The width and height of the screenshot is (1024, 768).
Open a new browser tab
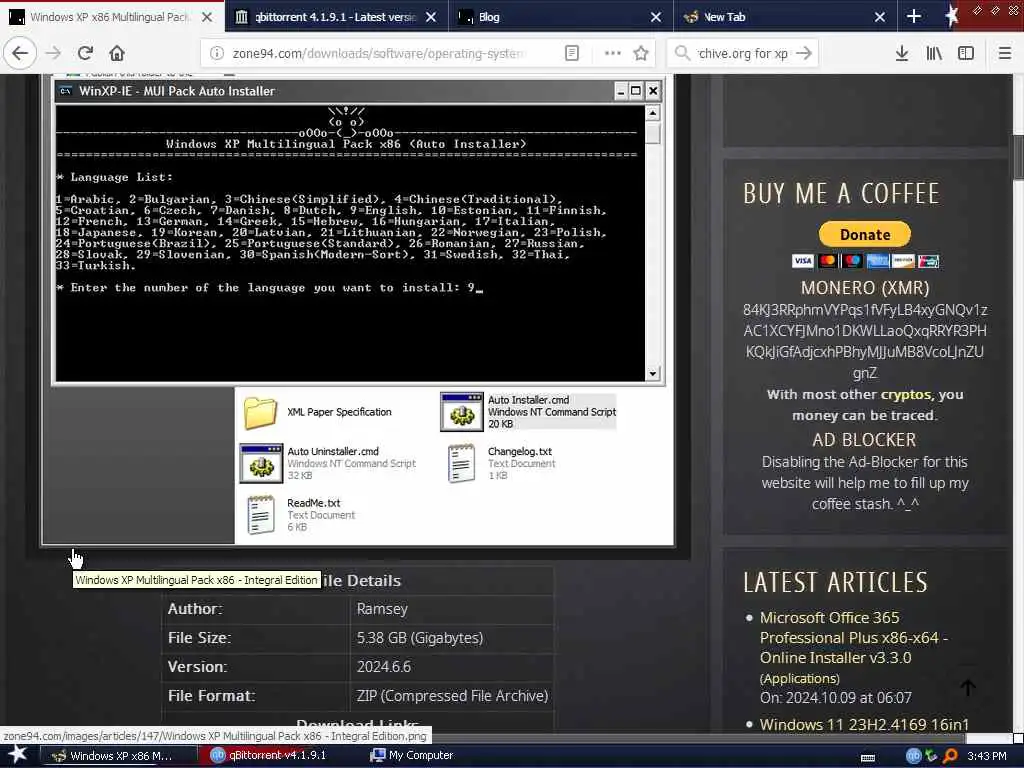[914, 16]
